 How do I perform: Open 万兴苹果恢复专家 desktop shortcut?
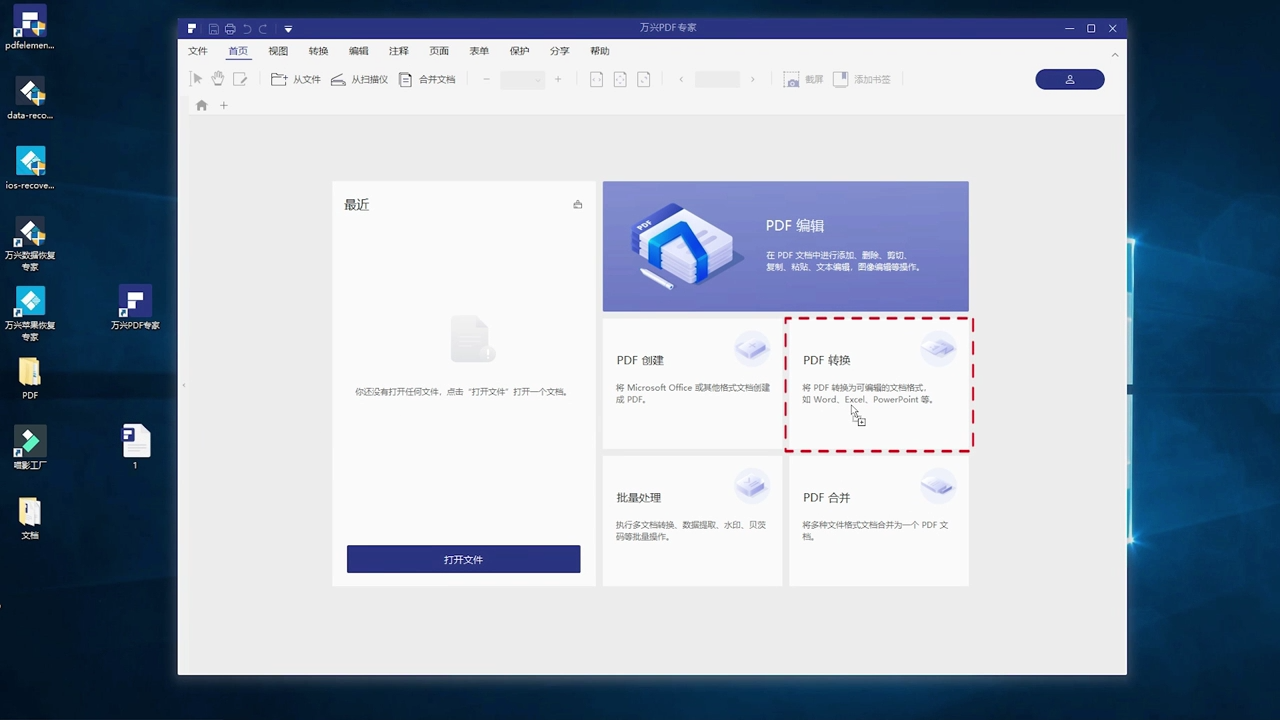click(30, 314)
